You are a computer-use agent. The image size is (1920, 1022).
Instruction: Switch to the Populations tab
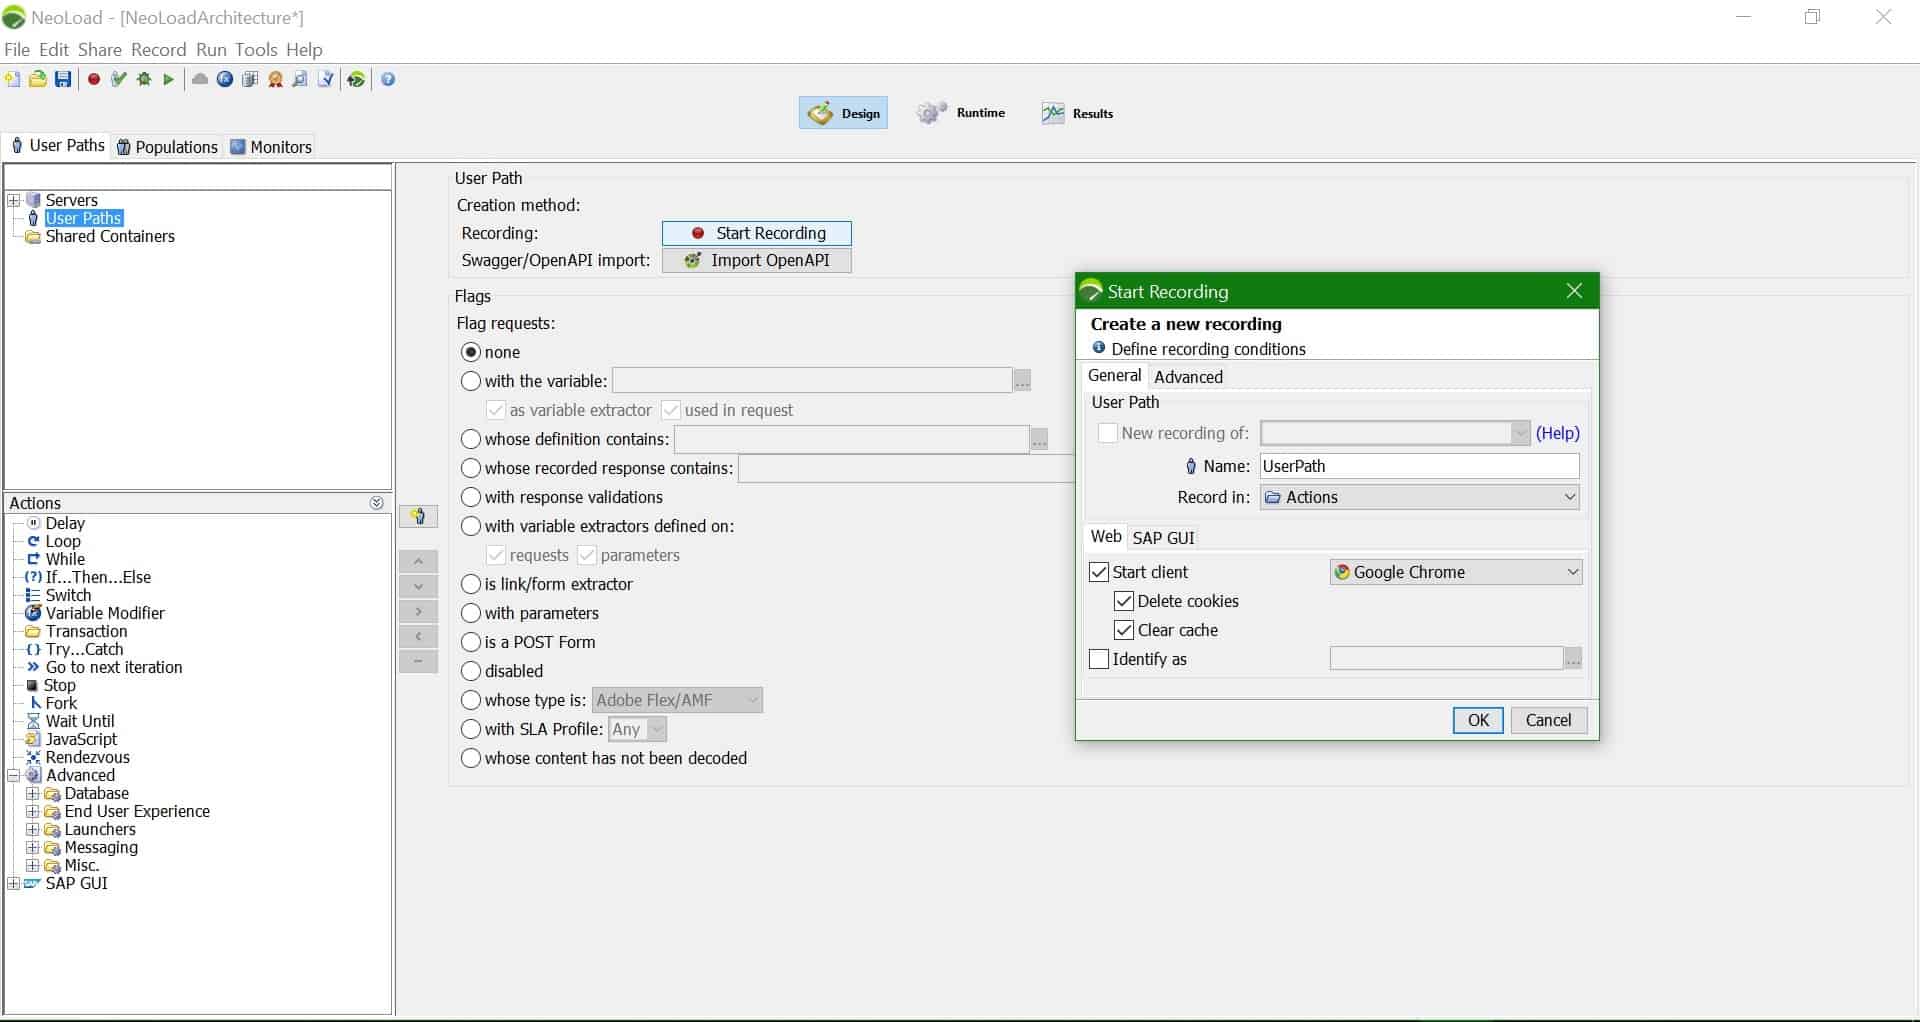[167, 147]
